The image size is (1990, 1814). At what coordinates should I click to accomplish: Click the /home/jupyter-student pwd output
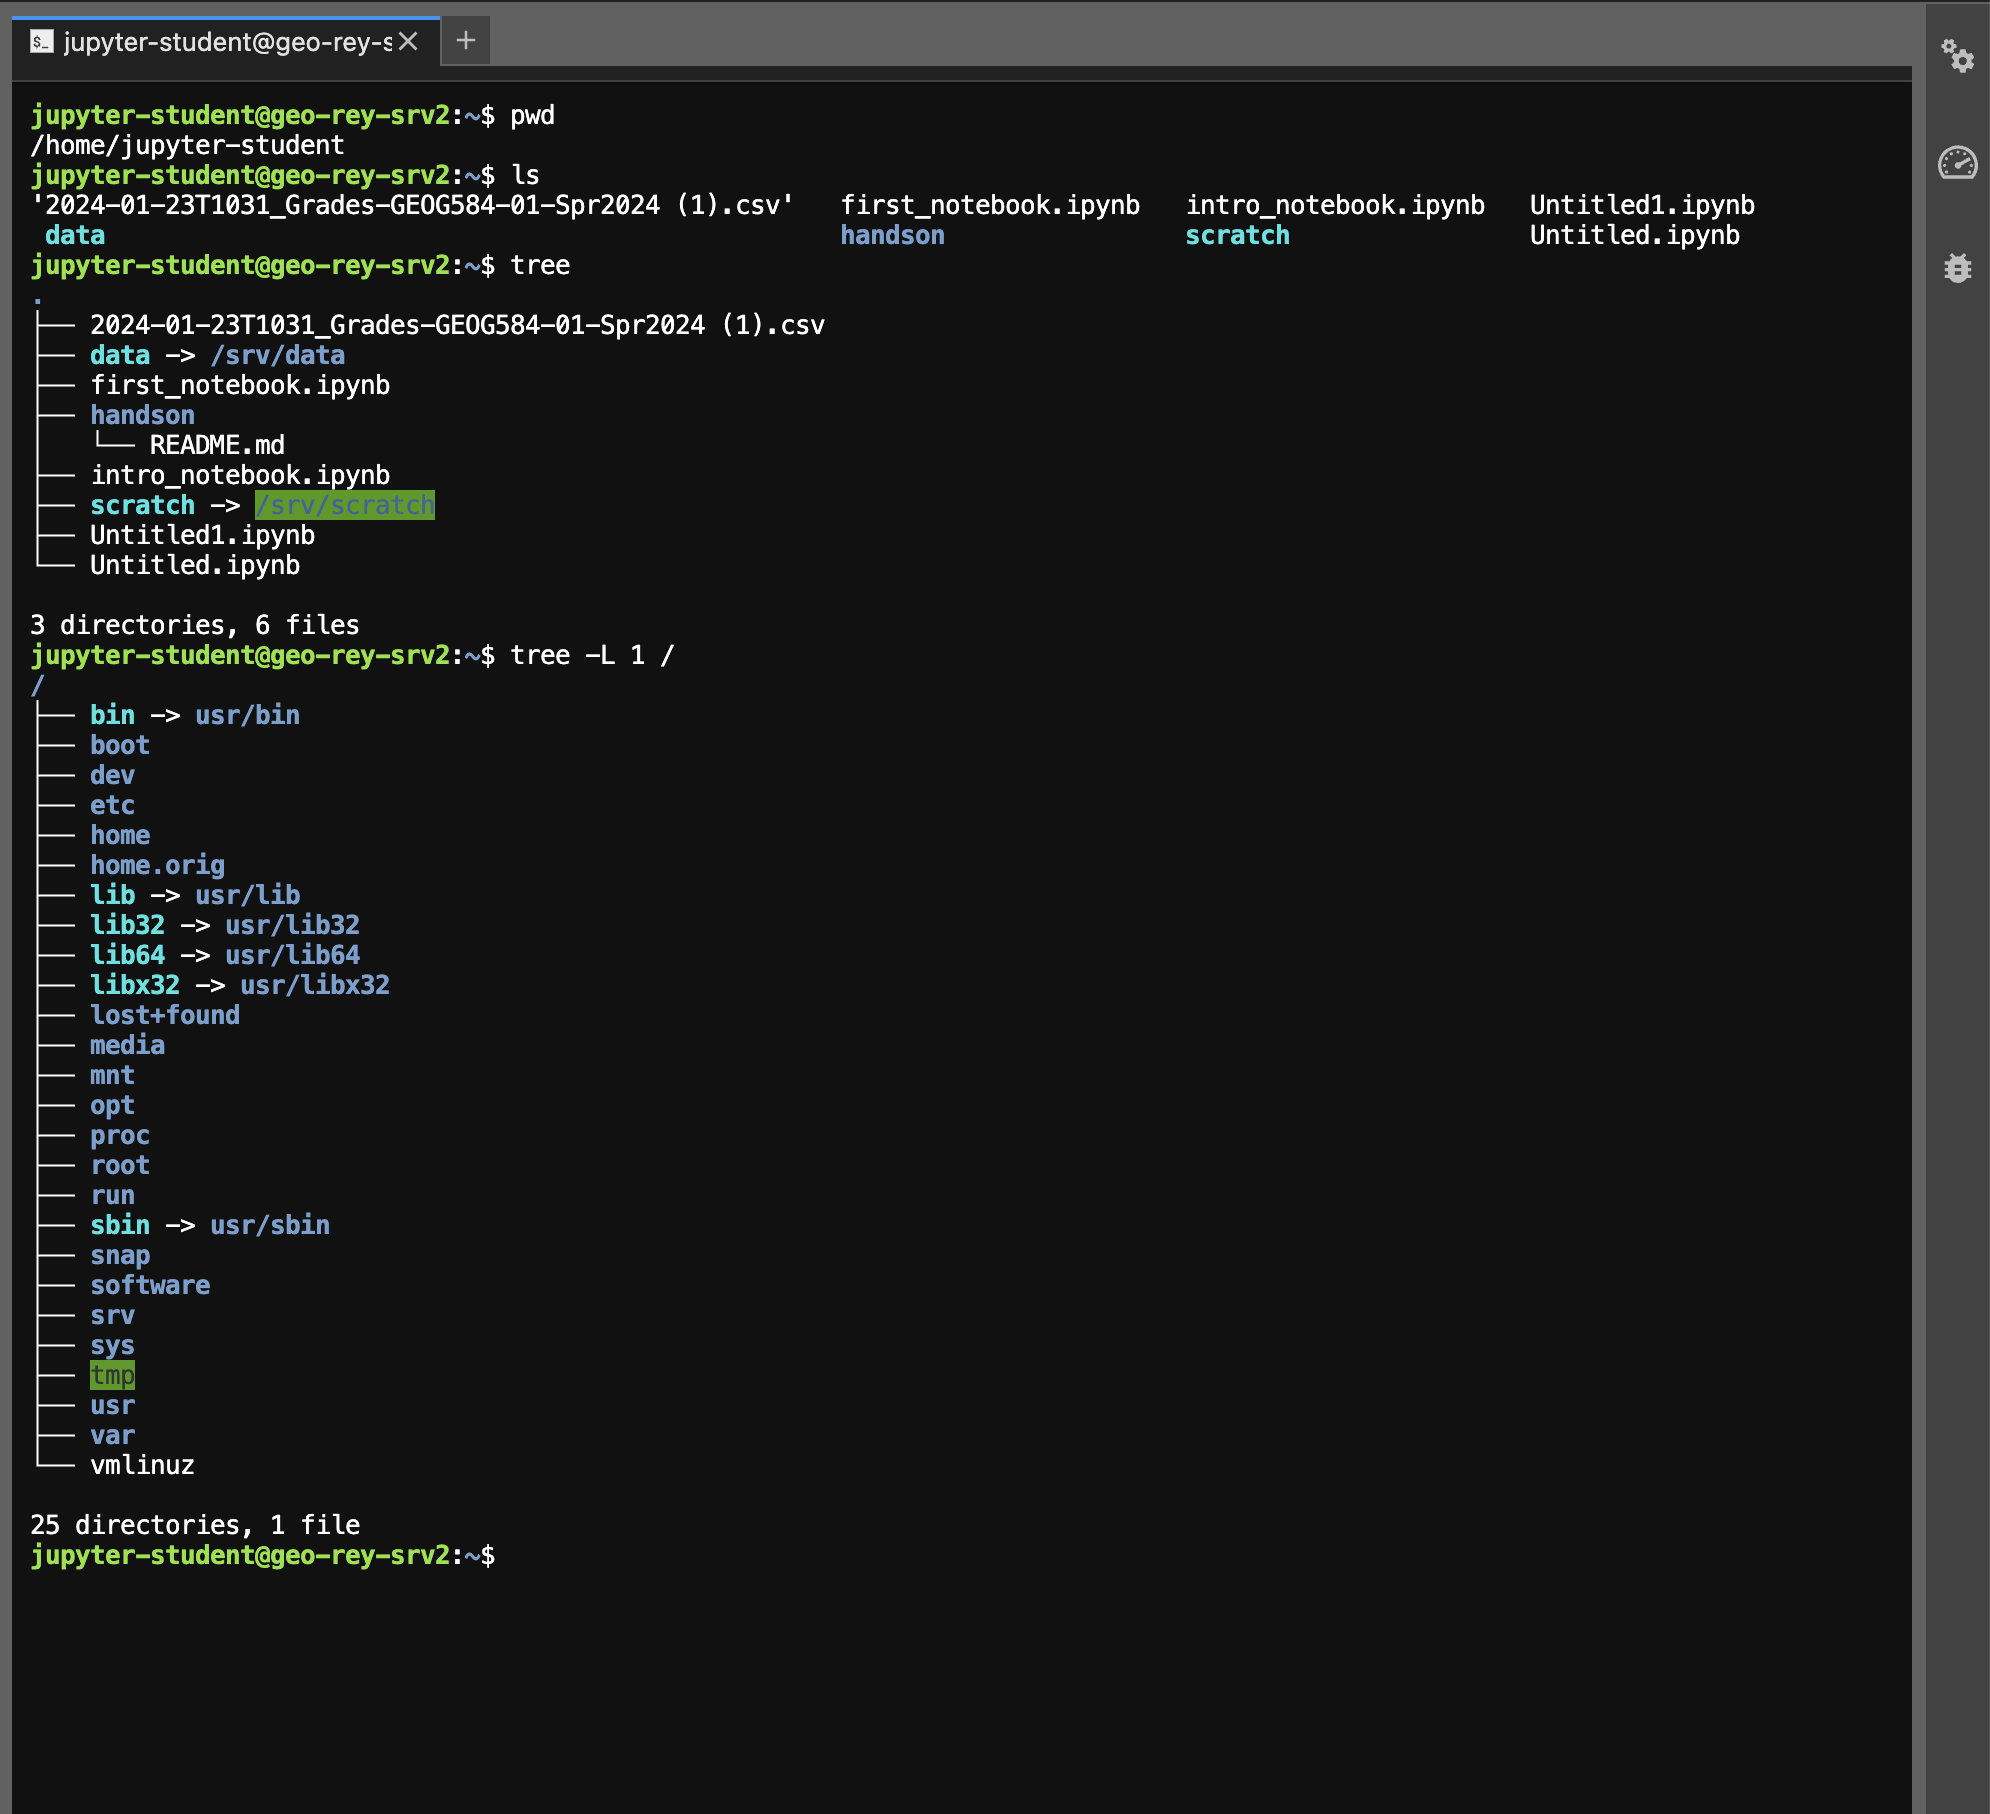coord(187,145)
